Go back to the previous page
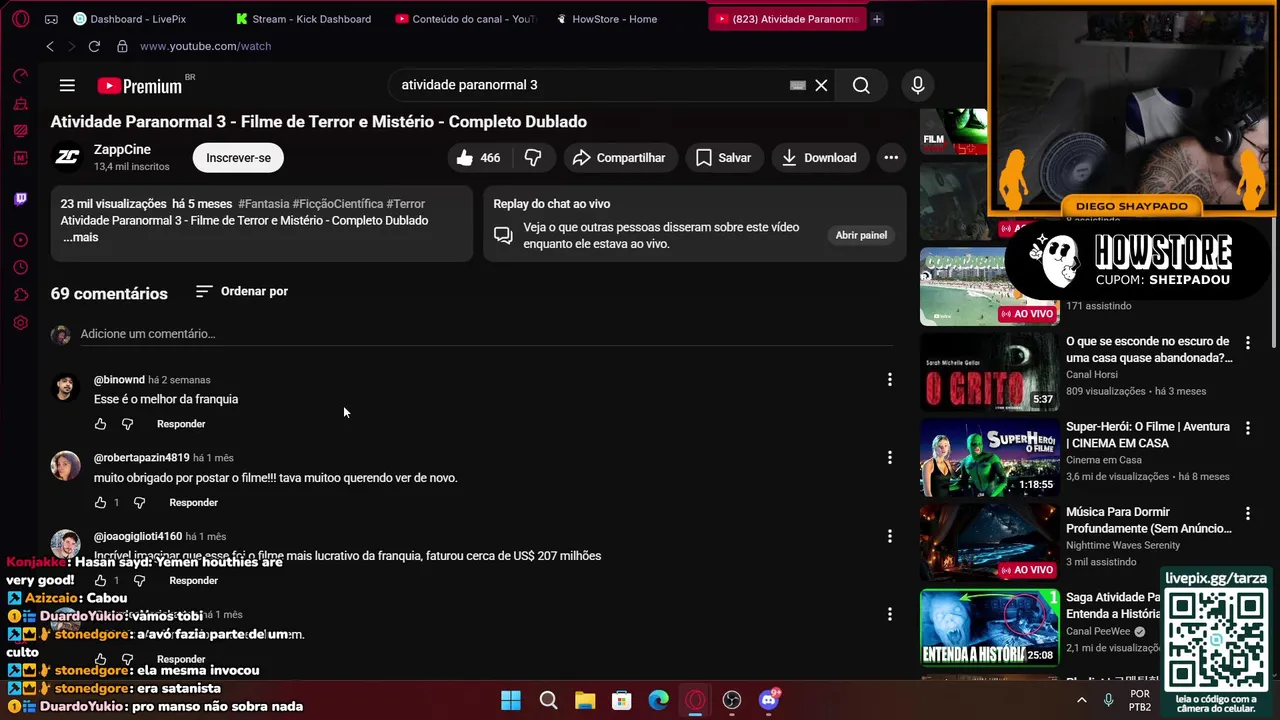 50,46
